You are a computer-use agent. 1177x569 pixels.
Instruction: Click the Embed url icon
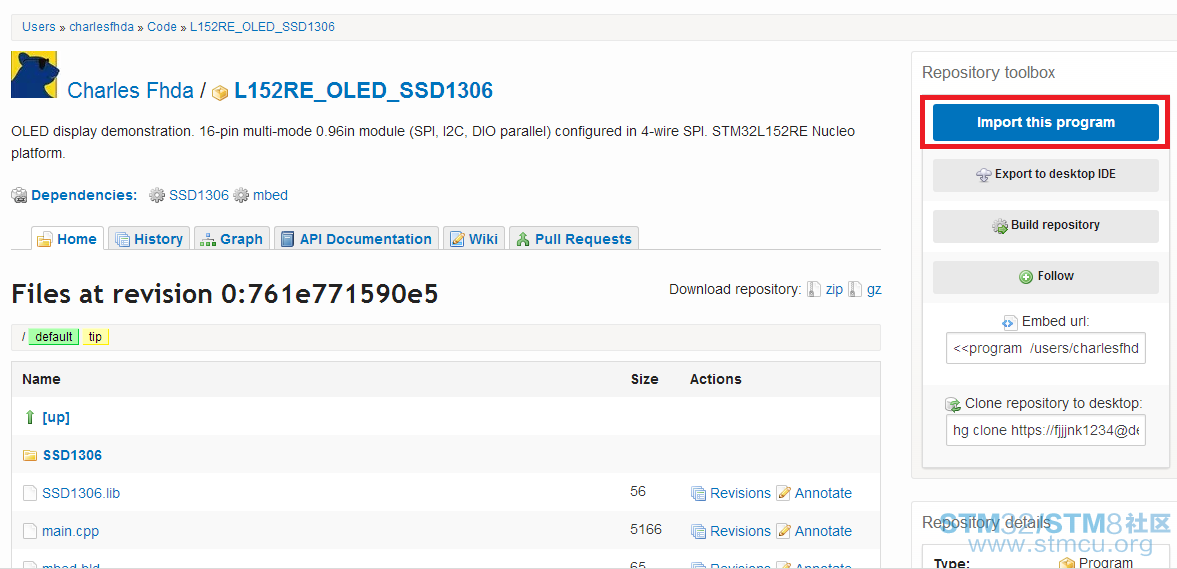pyautogui.click(x=1010, y=323)
